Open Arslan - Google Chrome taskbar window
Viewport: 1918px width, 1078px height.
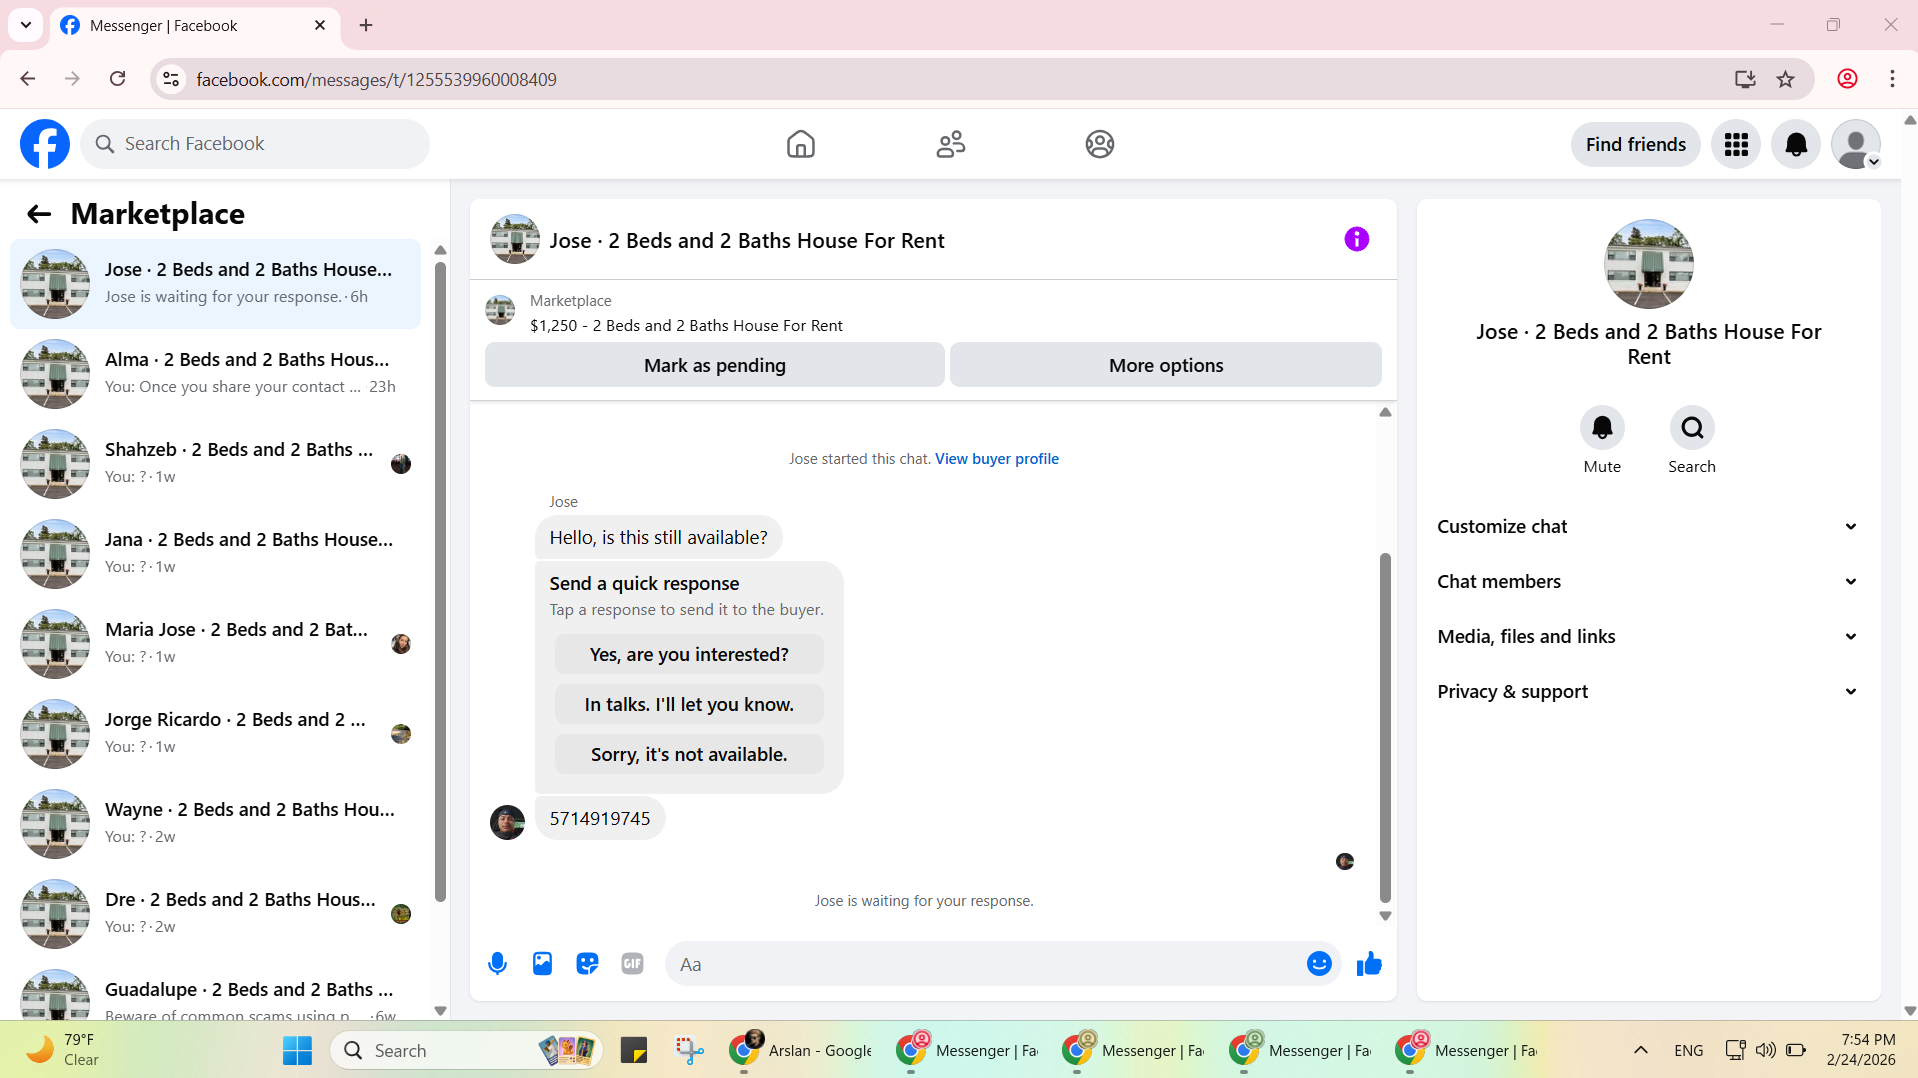point(802,1050)
